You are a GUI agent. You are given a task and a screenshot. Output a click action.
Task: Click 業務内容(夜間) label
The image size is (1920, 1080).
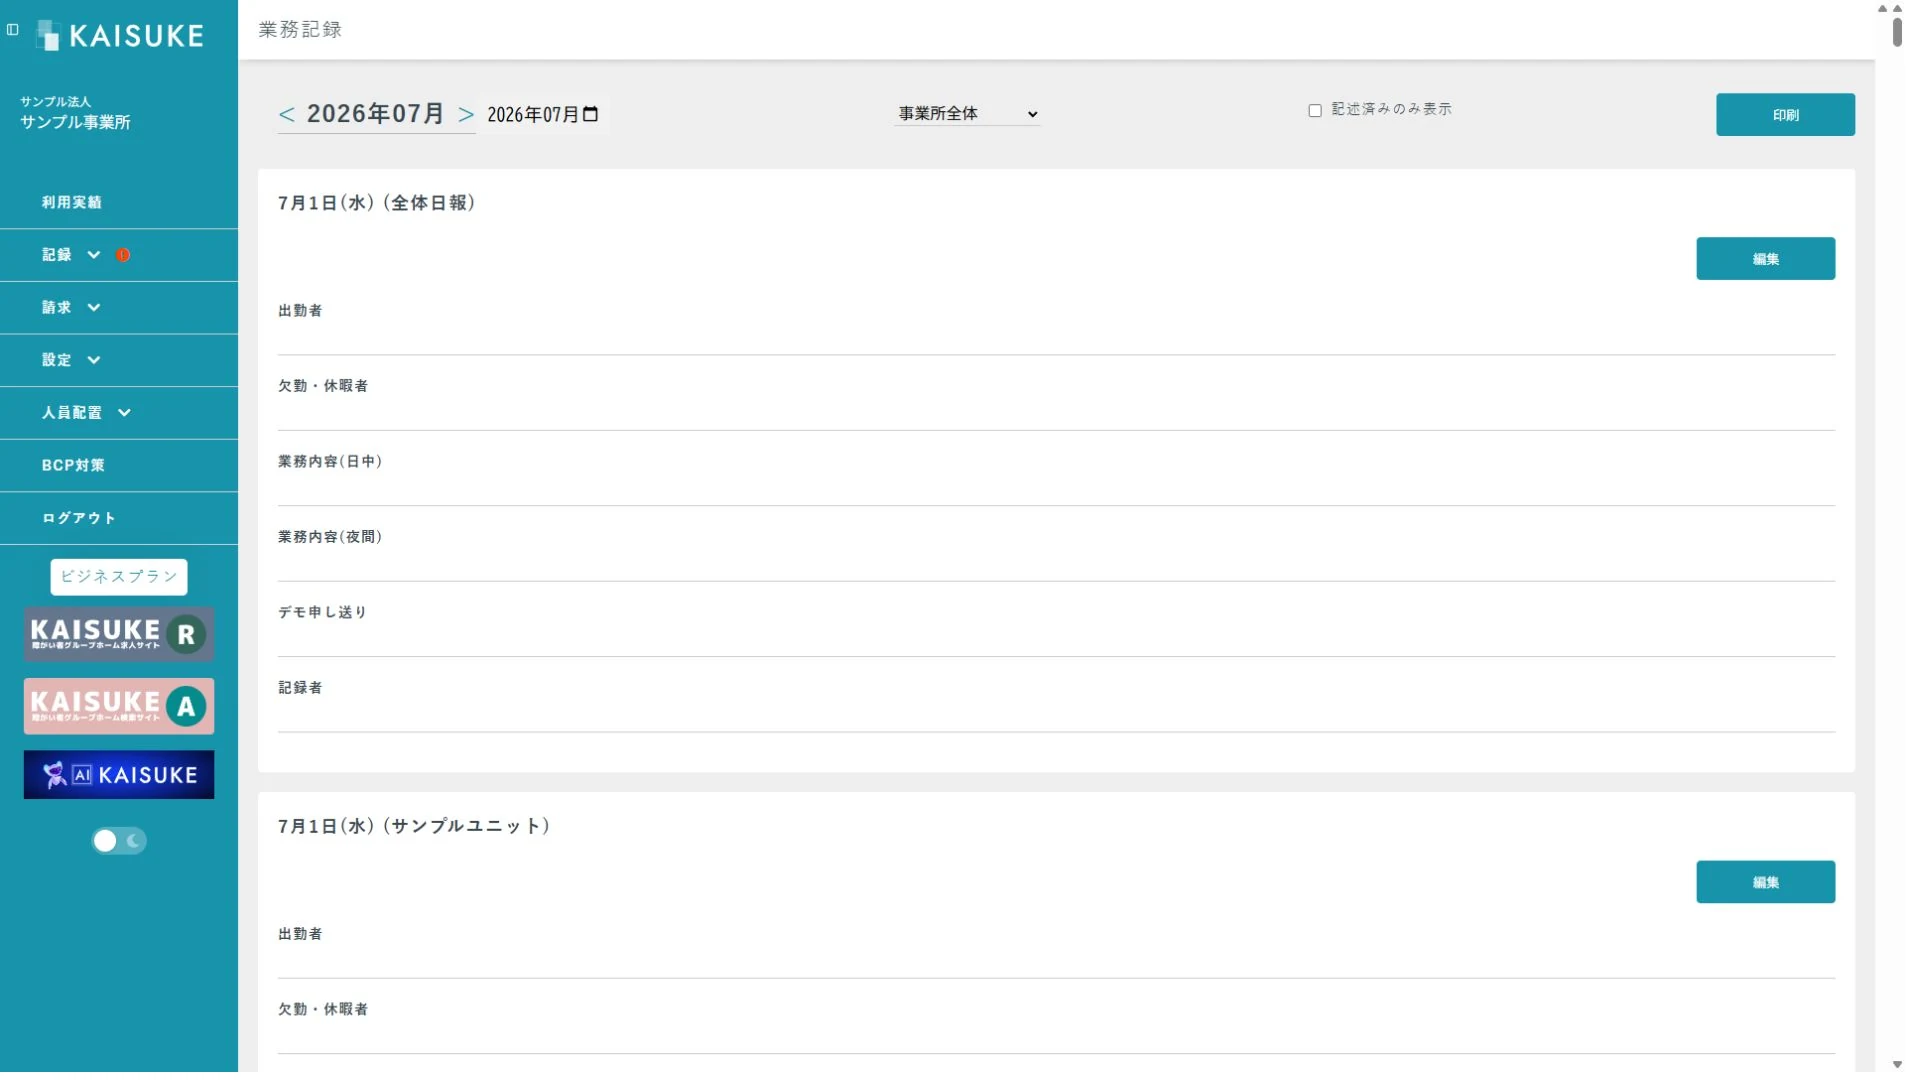[330, 537]
